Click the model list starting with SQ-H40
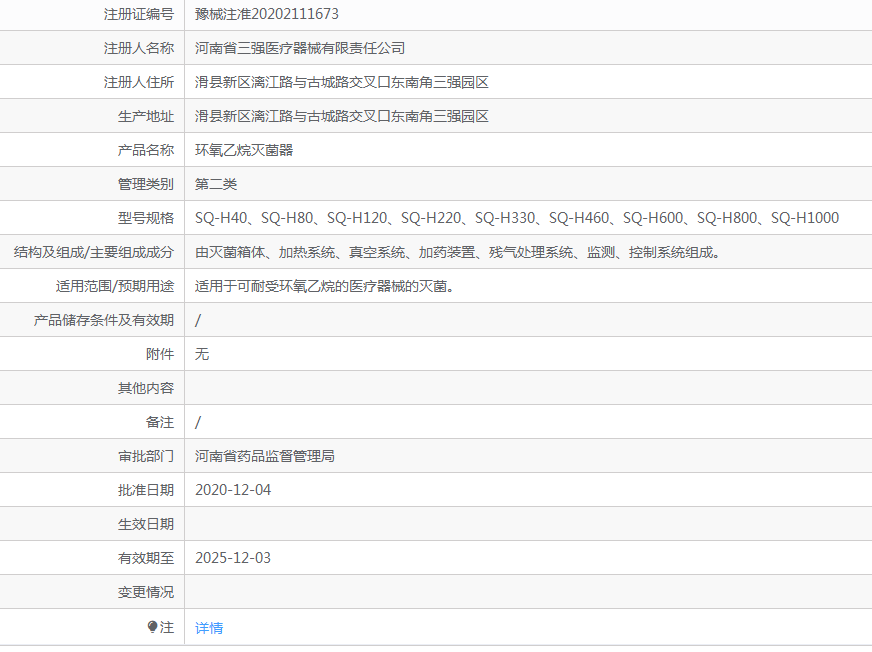Image resolution: width=872 pixels, height=652 pixels. 517,218
